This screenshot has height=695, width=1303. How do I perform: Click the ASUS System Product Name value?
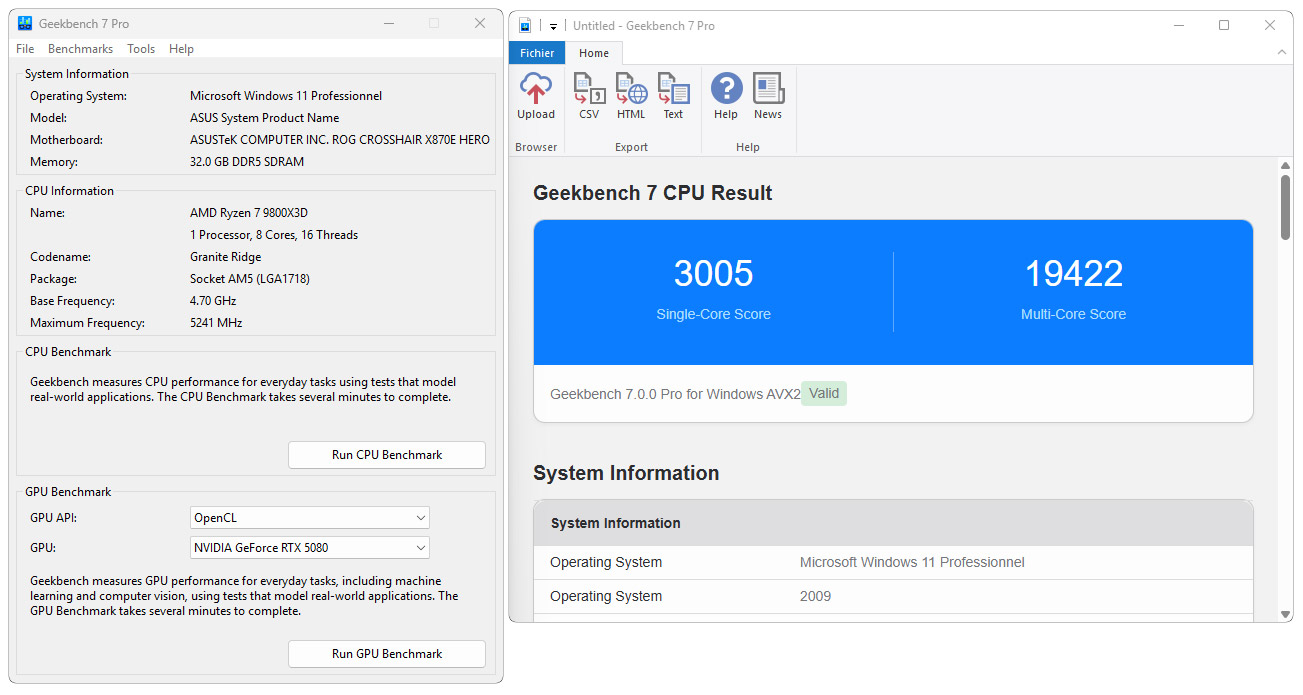click(264, 118)
